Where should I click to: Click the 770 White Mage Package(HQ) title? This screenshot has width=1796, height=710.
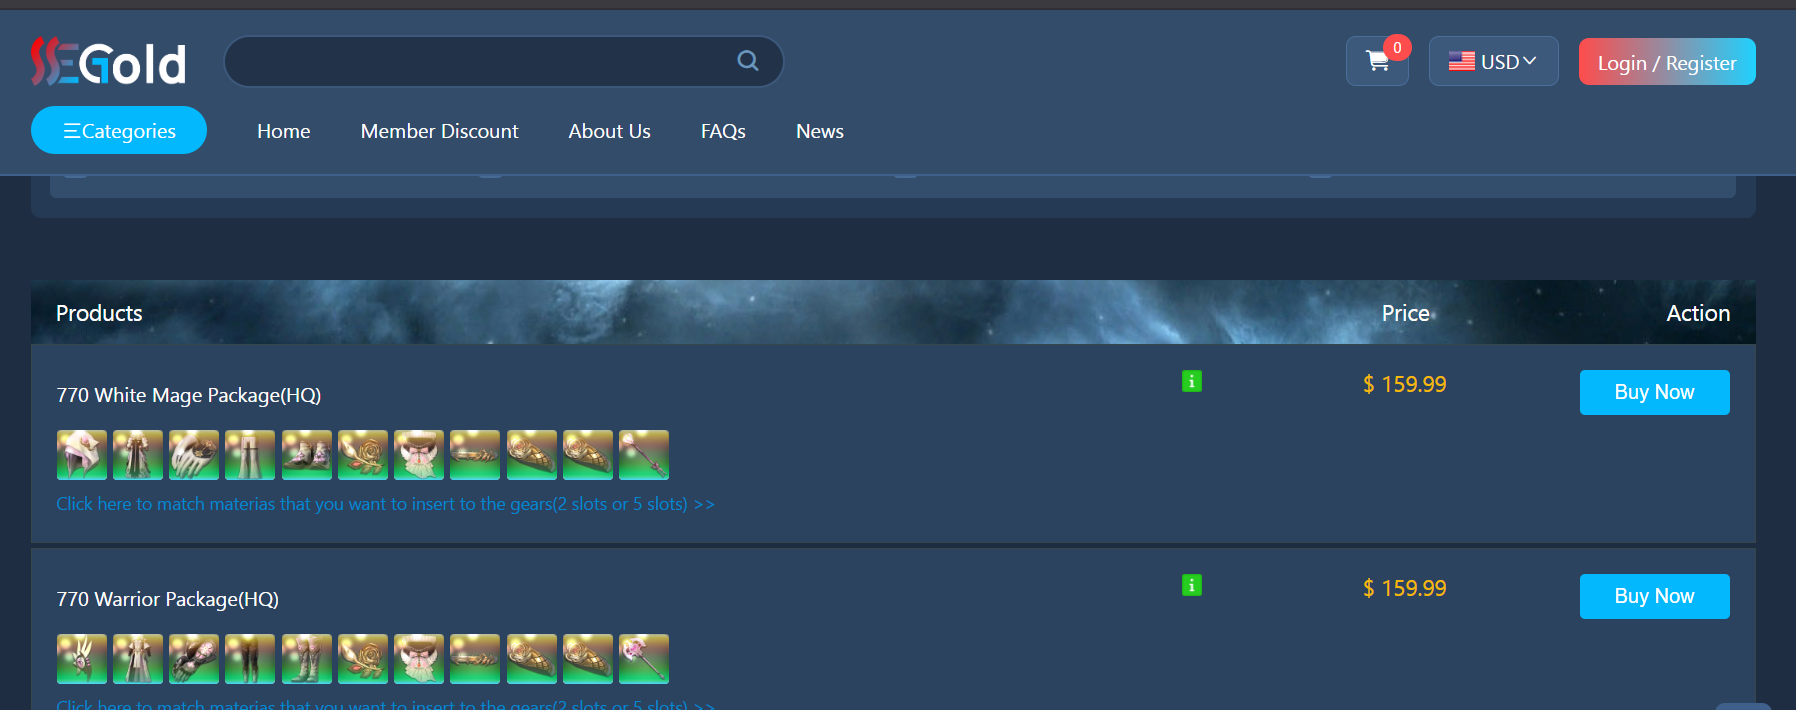click(189, 395)
